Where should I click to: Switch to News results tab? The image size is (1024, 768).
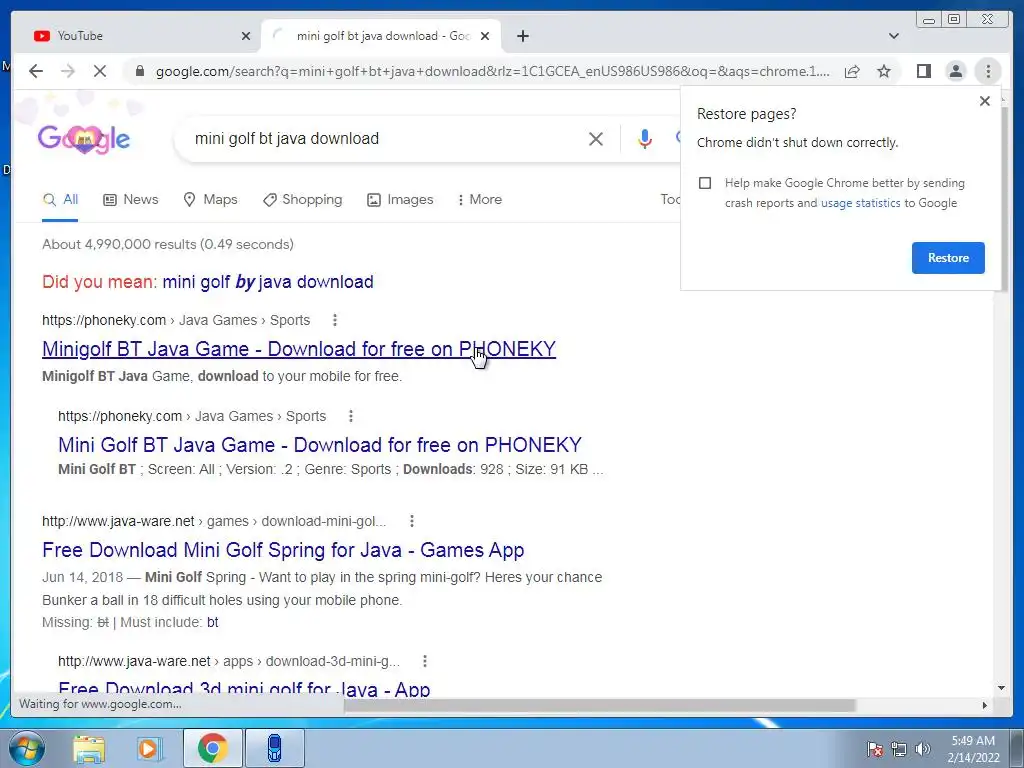[131, 200]
